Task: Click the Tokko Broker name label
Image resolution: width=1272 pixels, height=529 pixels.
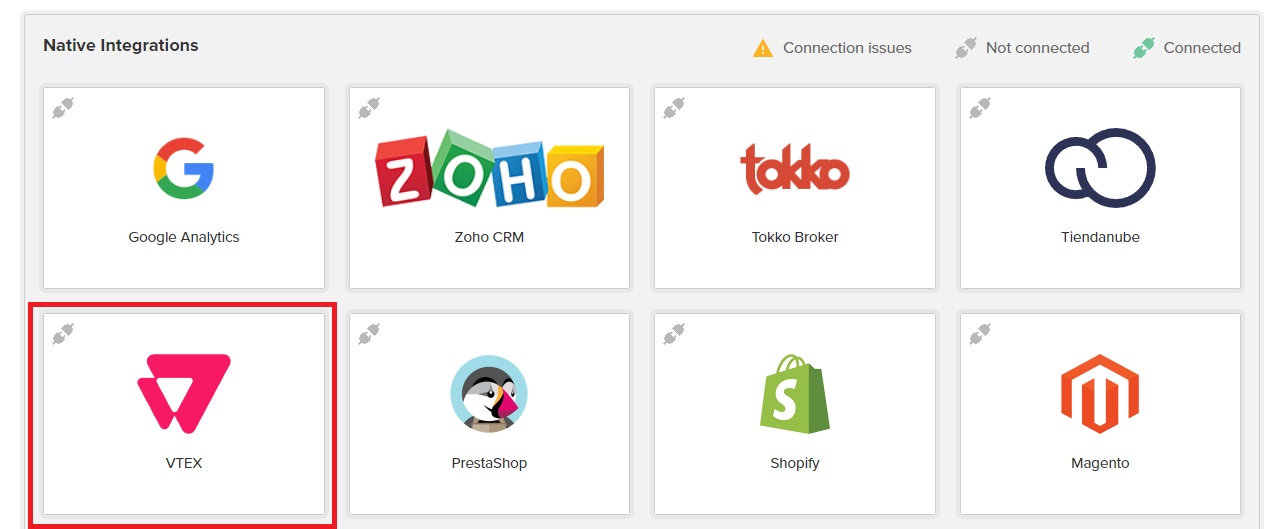Action: pos(795,237)
